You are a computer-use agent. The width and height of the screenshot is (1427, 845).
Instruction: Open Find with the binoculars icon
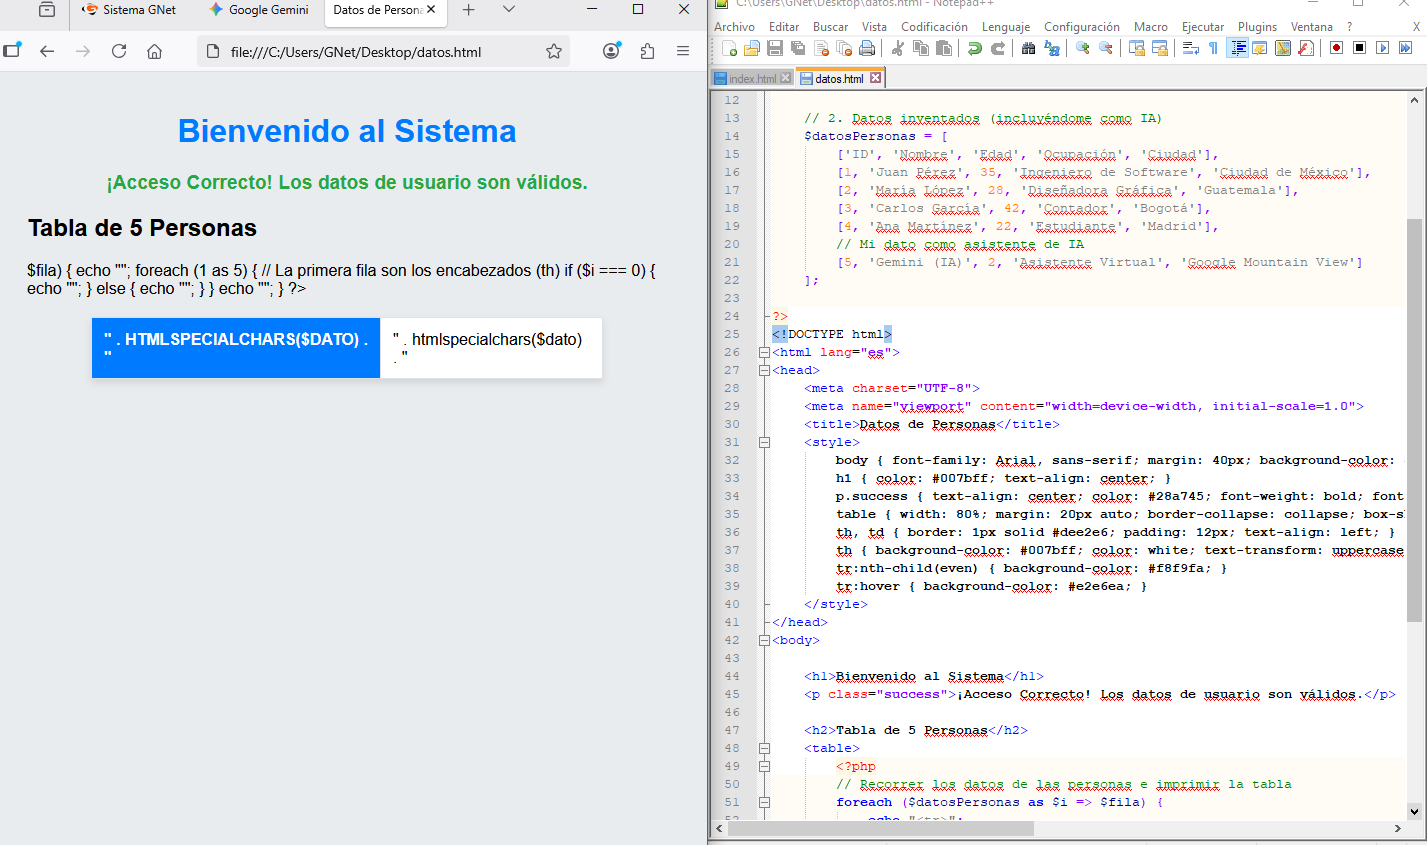tap(1028, 48)
